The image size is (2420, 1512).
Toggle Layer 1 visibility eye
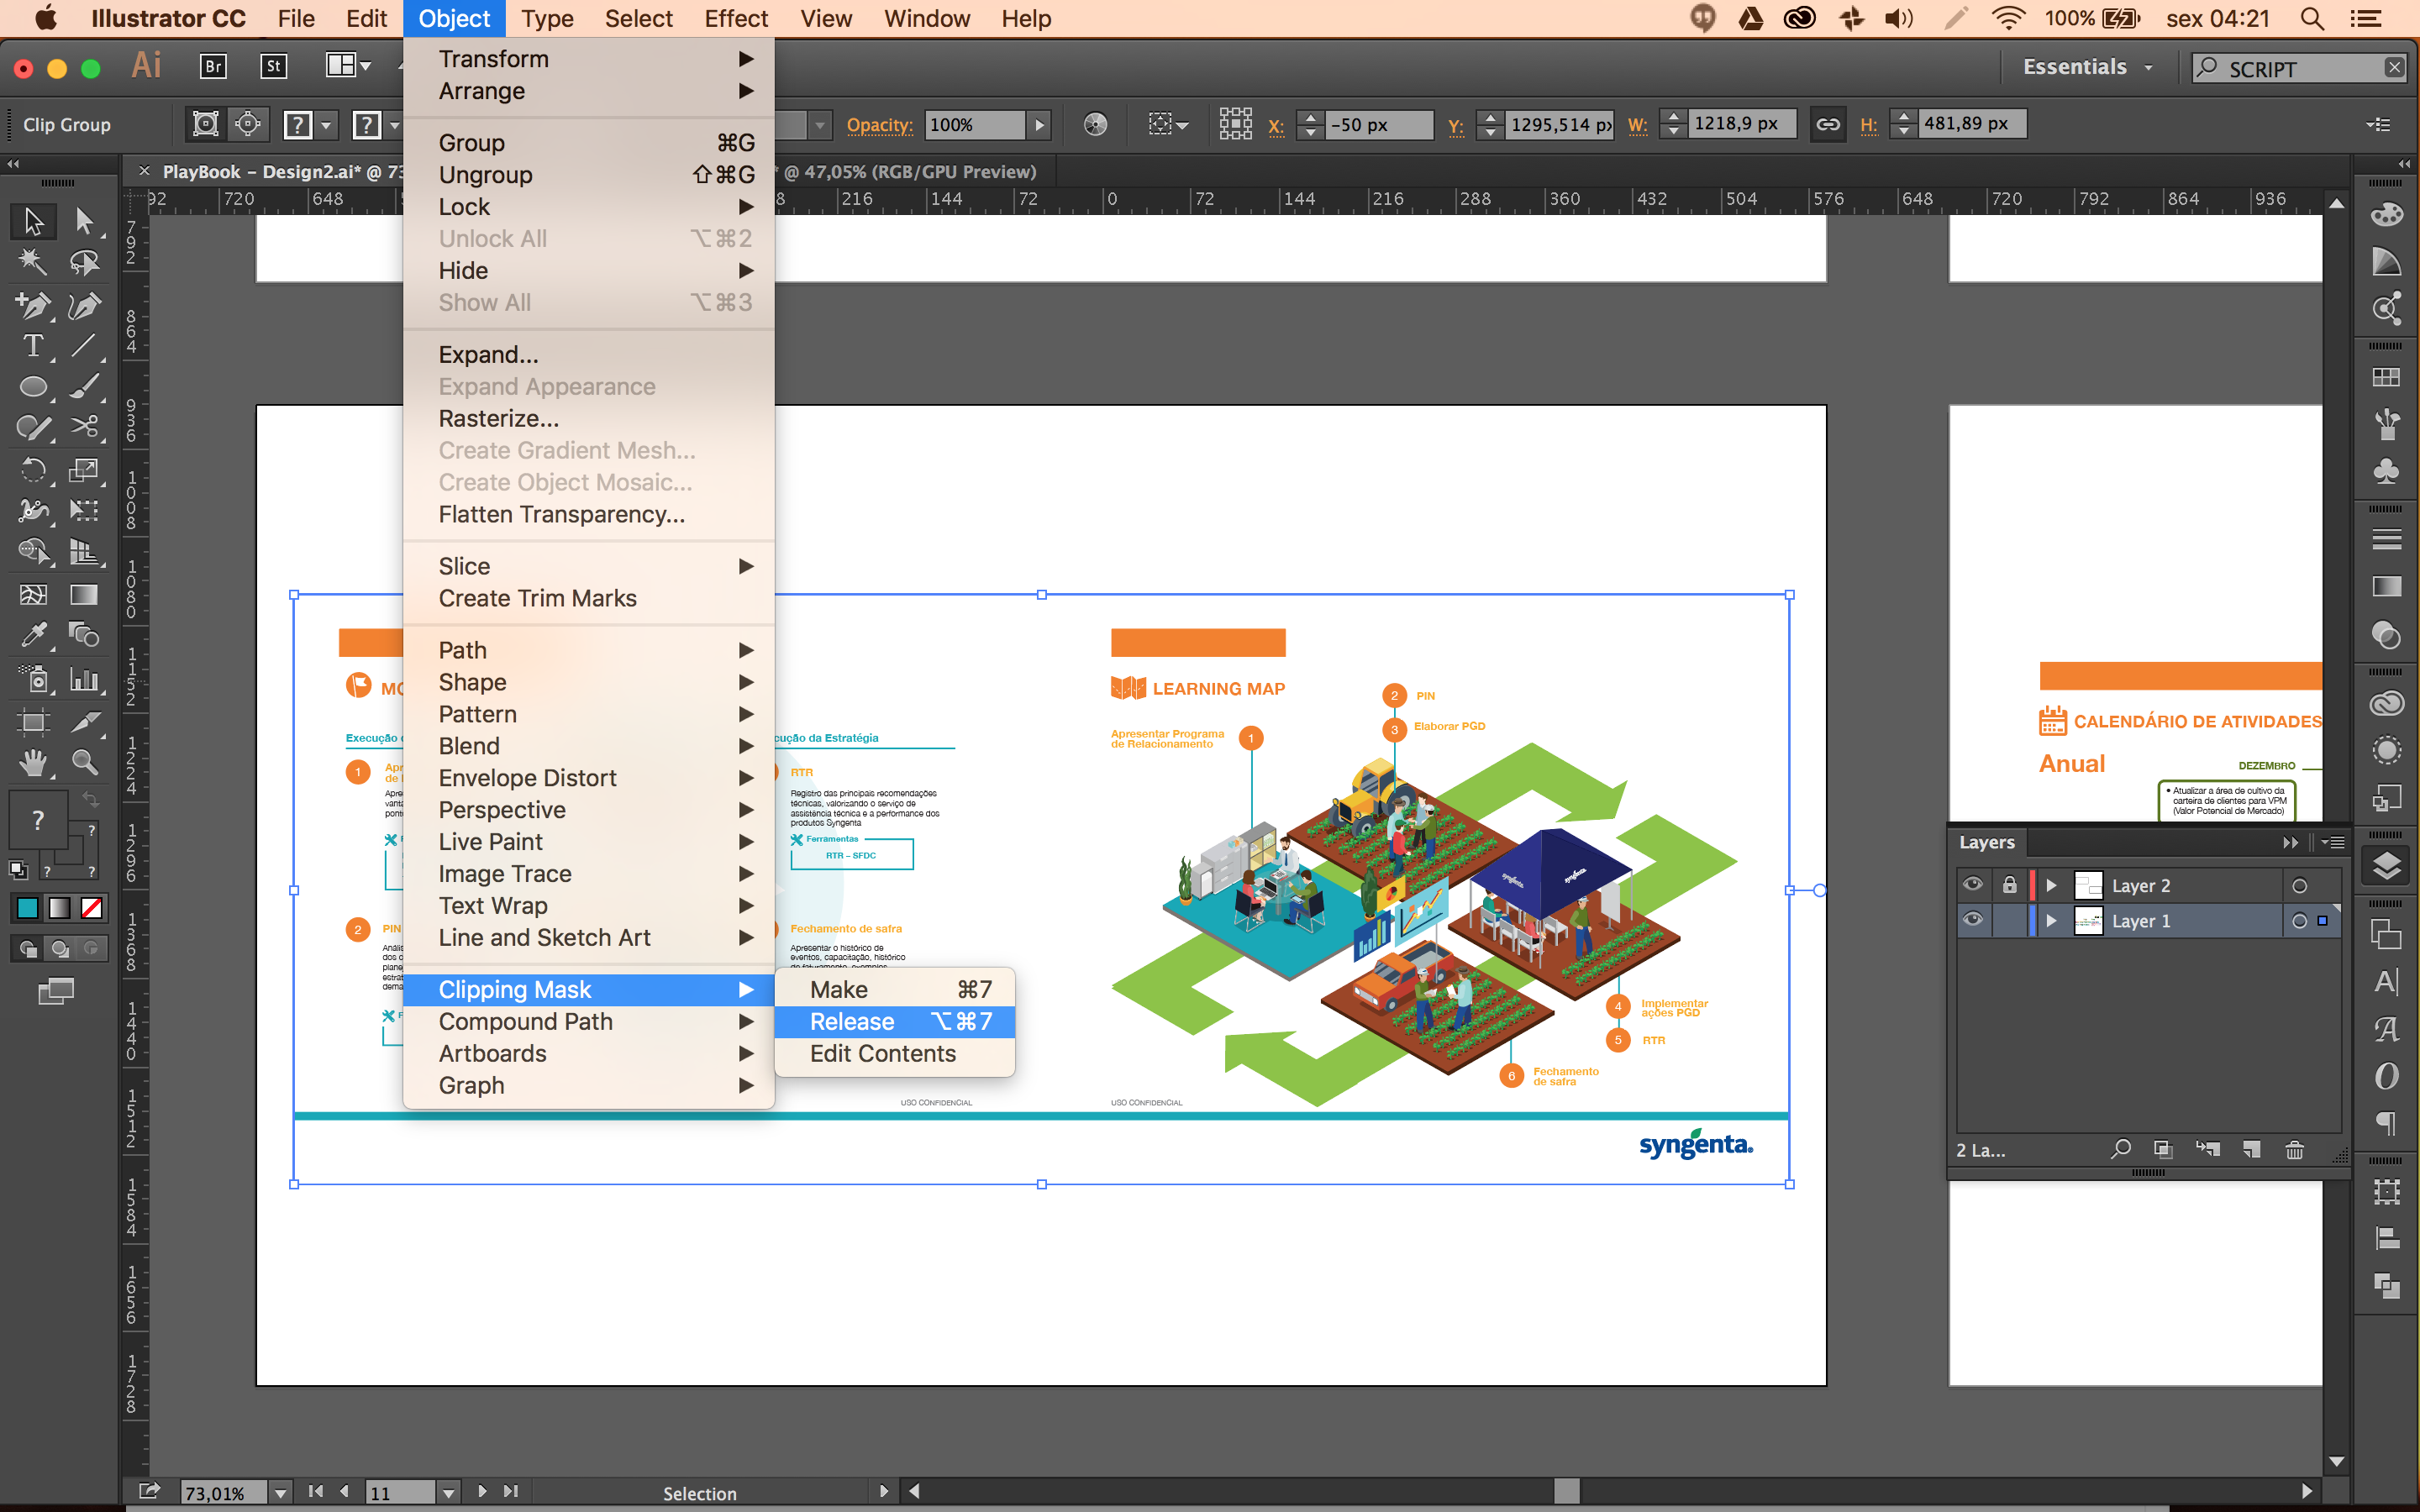tap(1972, 920)
